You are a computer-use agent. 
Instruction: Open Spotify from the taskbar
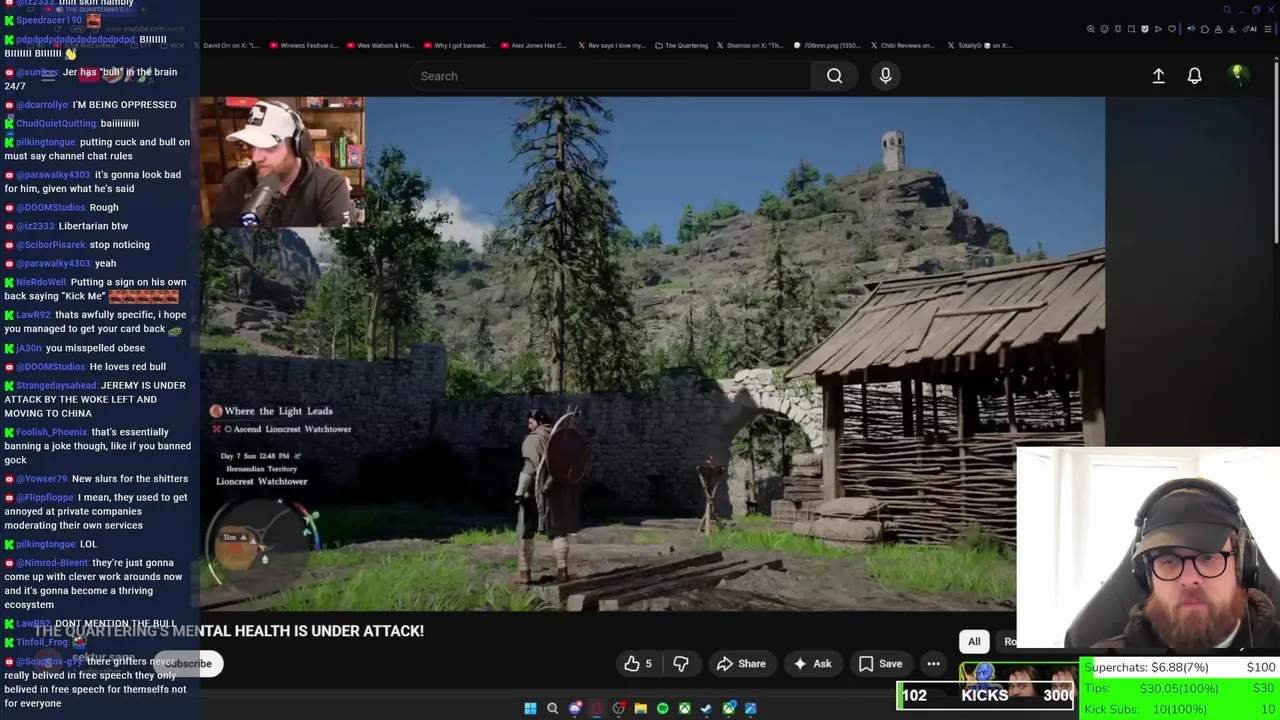point(663,709)
